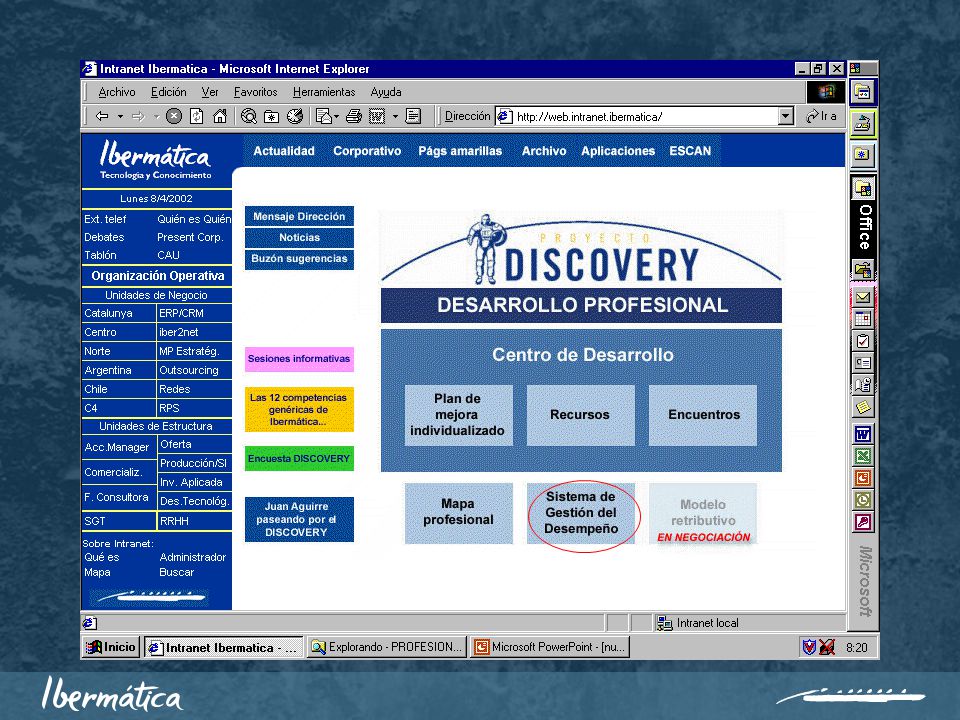Open the Encuentros box
Viewport: 960px width, 720px height.
[703, 414]
